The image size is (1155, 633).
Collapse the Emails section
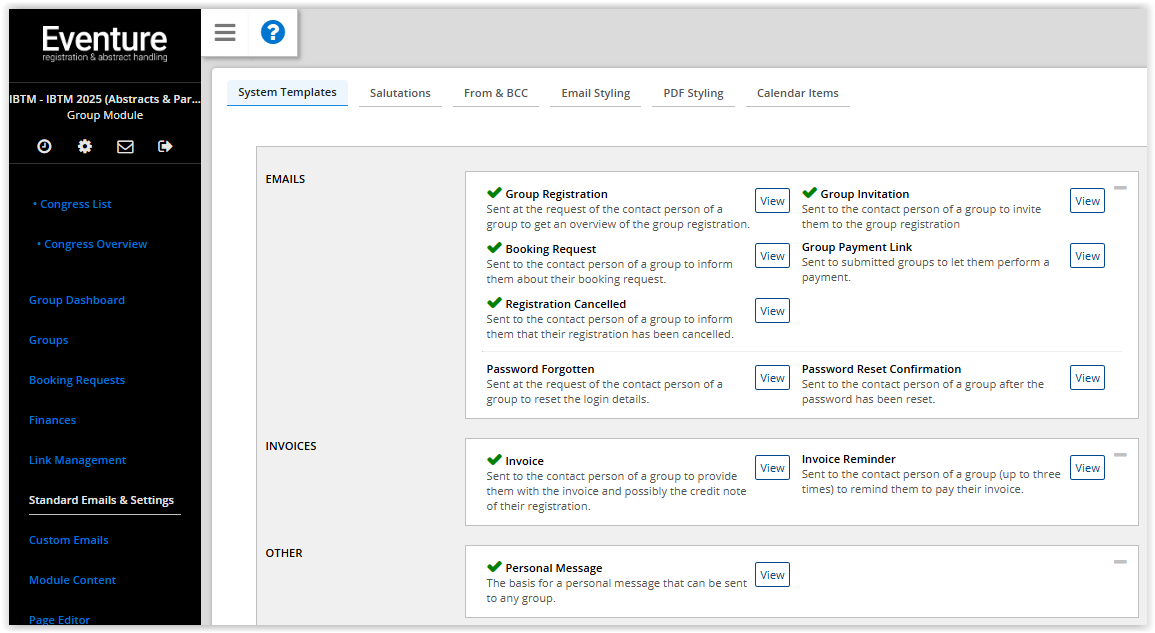pyautogui.click(x=1120, y=188)
